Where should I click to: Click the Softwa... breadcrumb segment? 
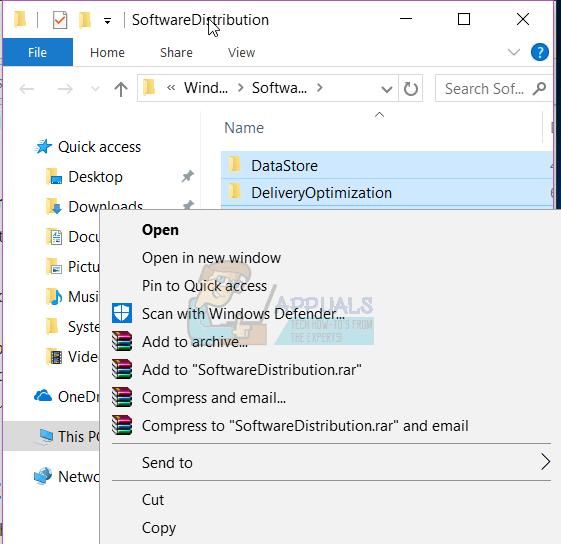coord(279,88)
